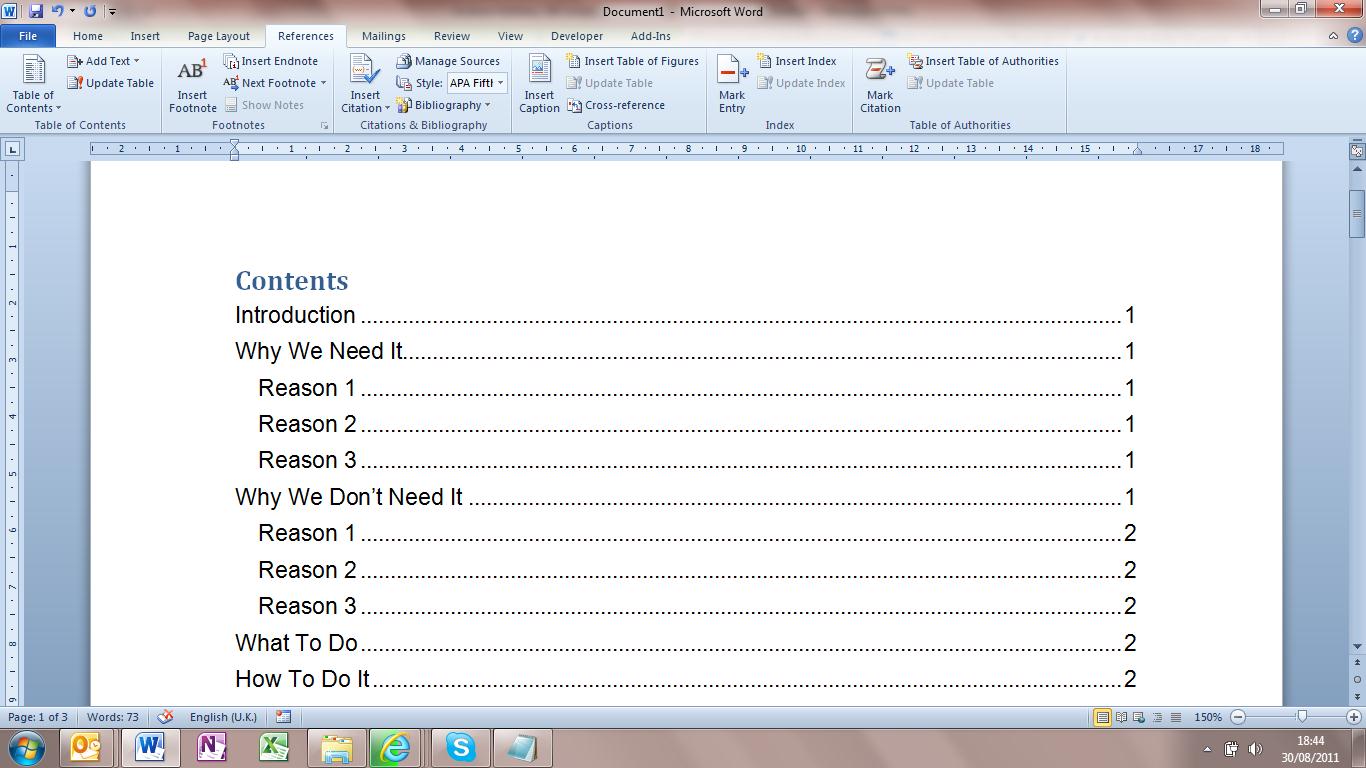Screen dimensions: 1366x768
Task: Expand the Next Footnote dropdown arrow
Action: [323, 83]
